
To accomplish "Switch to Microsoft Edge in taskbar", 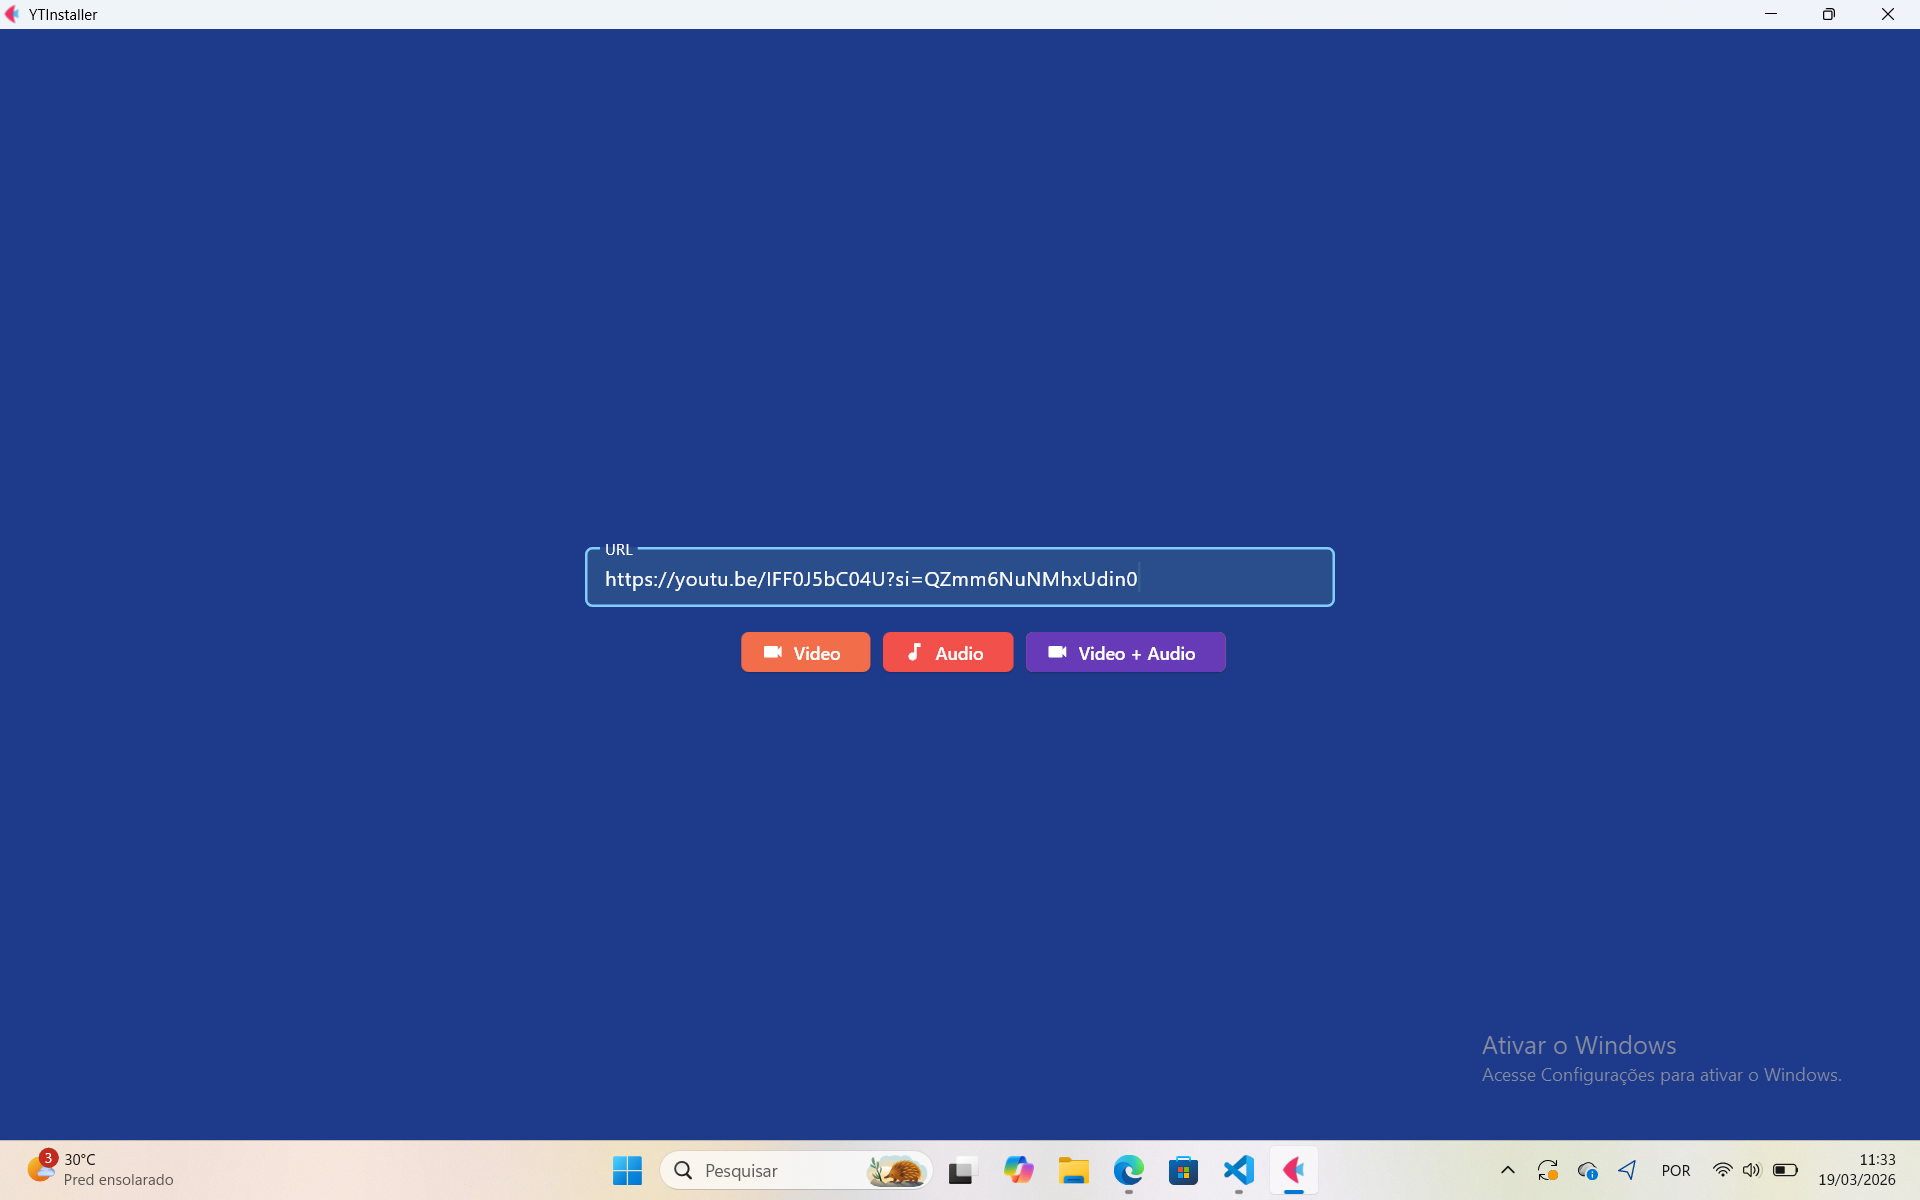I will click(x=1128, y=1170).
